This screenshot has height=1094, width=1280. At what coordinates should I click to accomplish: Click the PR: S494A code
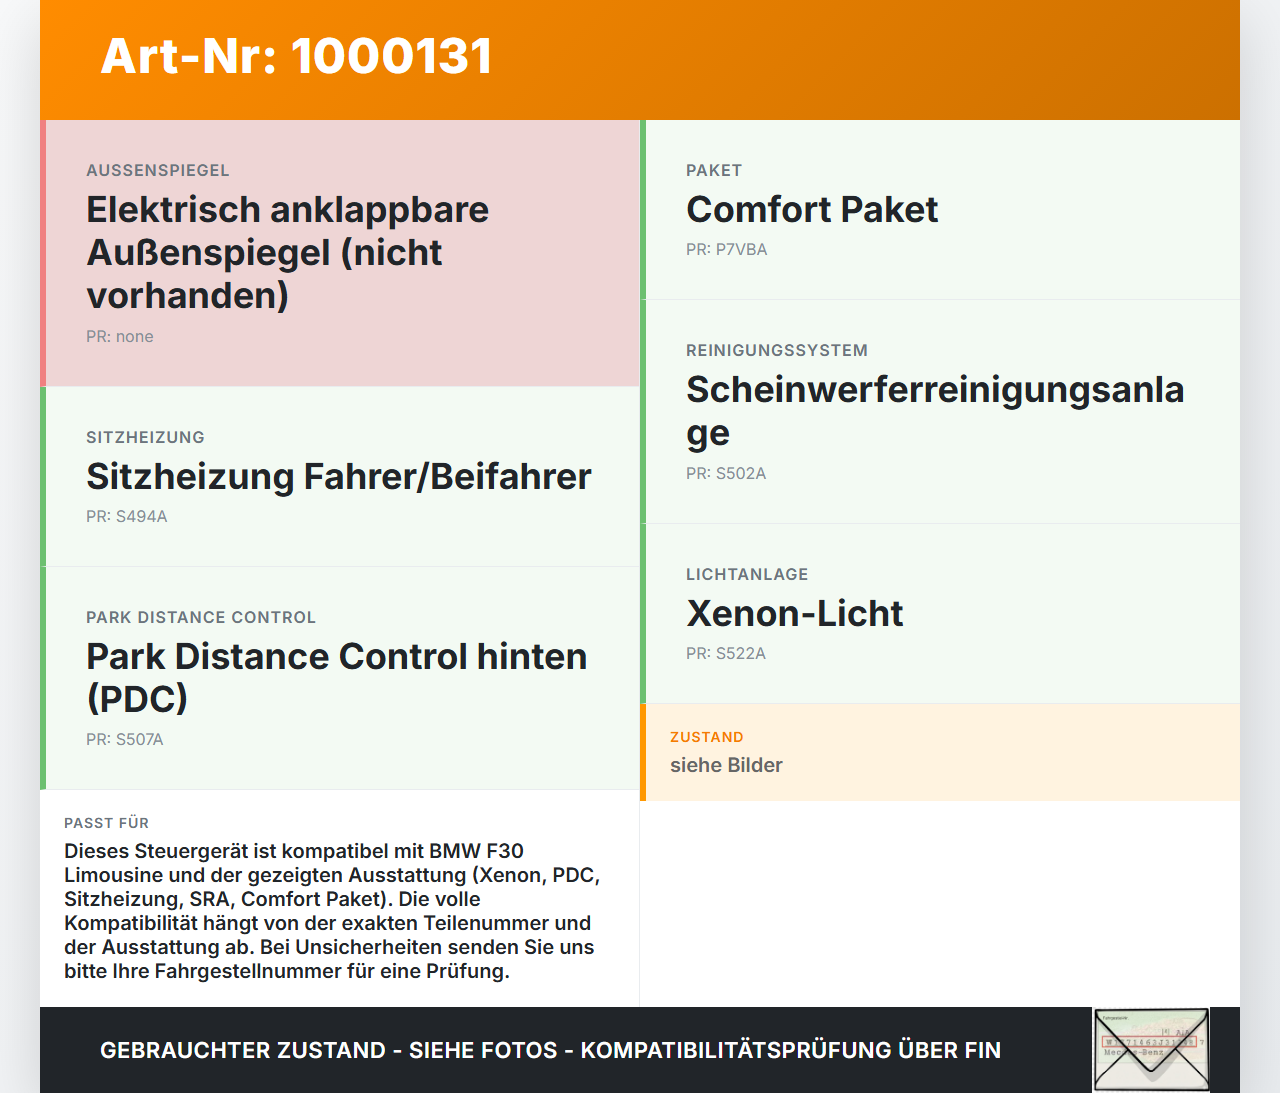127,516
